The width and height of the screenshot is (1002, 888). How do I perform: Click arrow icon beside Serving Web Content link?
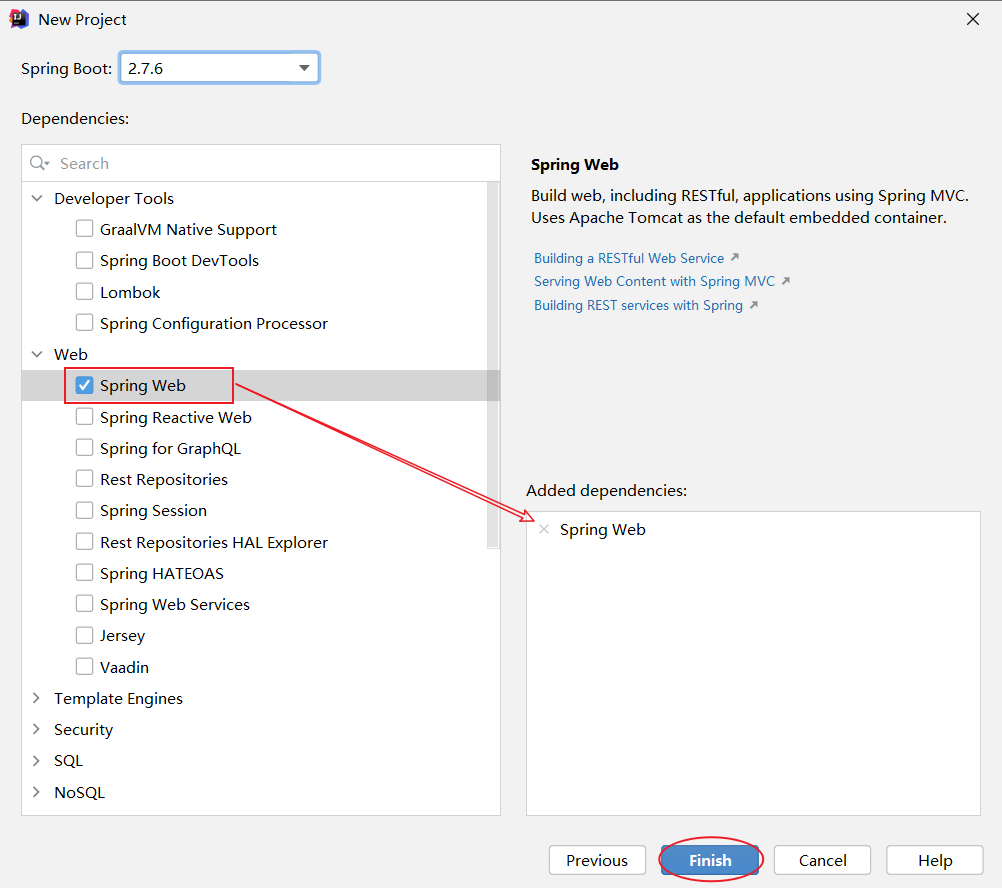[786, 282]
